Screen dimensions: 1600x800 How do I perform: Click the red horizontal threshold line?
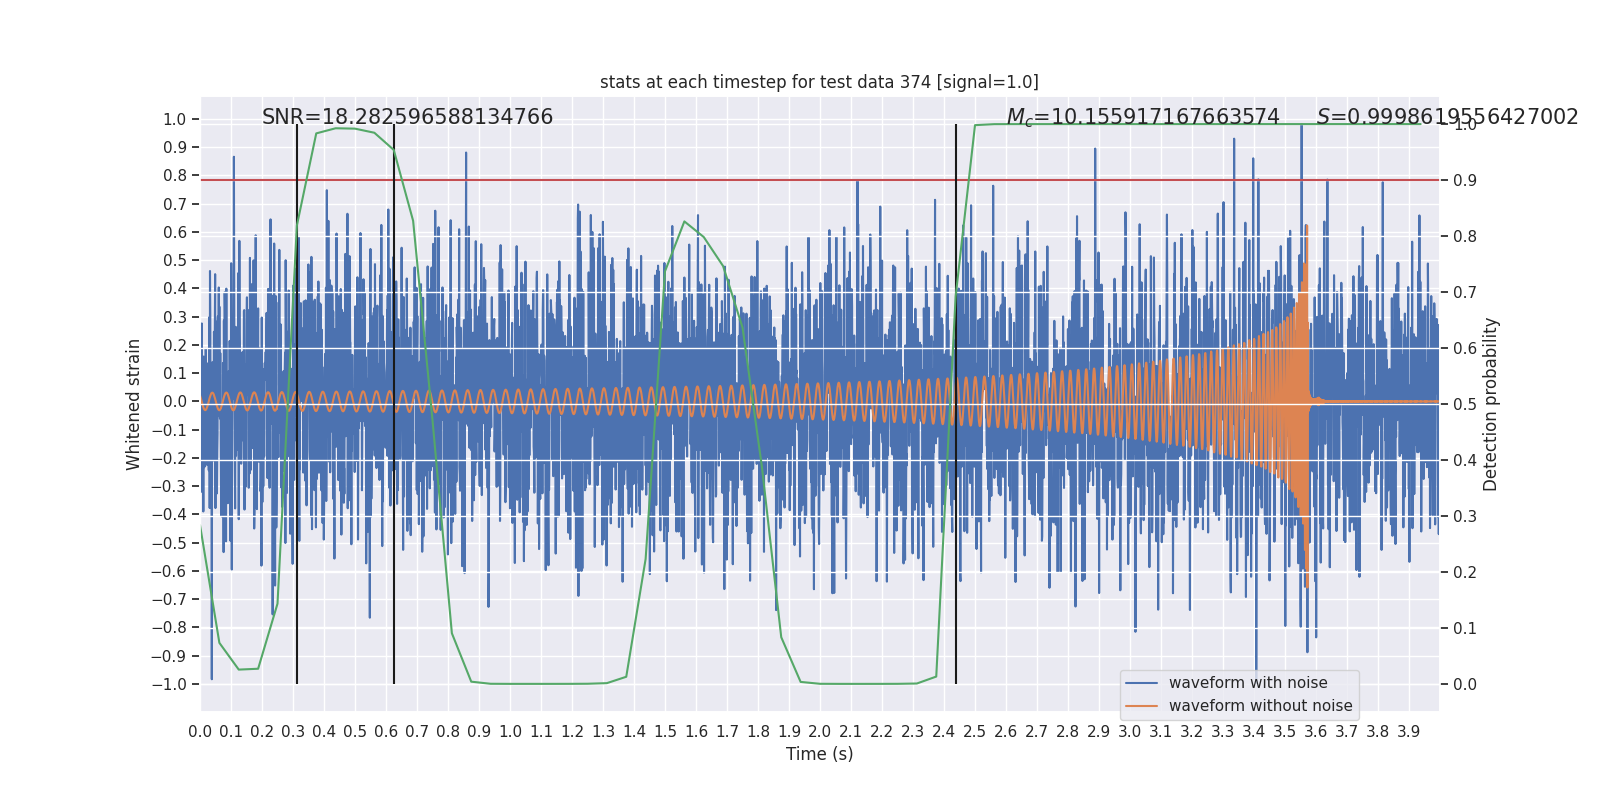(x=820, y=180)
